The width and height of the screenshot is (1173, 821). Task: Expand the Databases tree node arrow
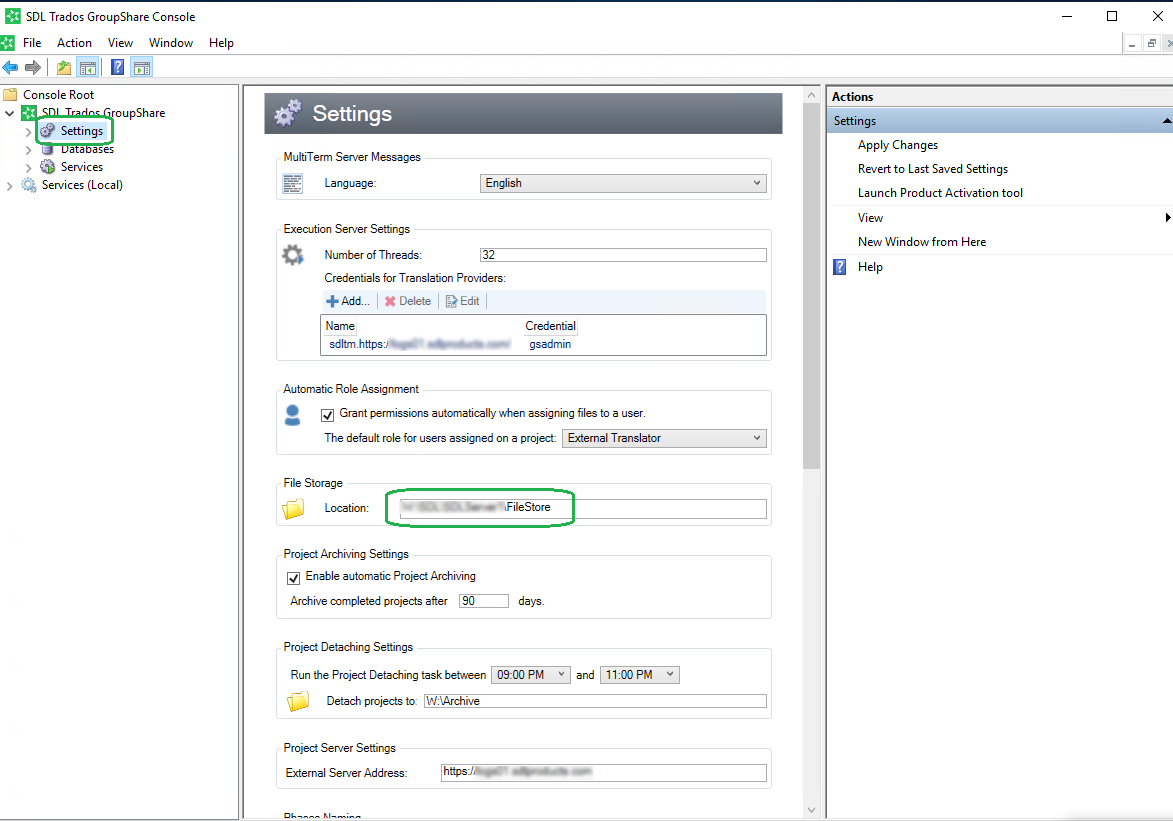(28, 150)
